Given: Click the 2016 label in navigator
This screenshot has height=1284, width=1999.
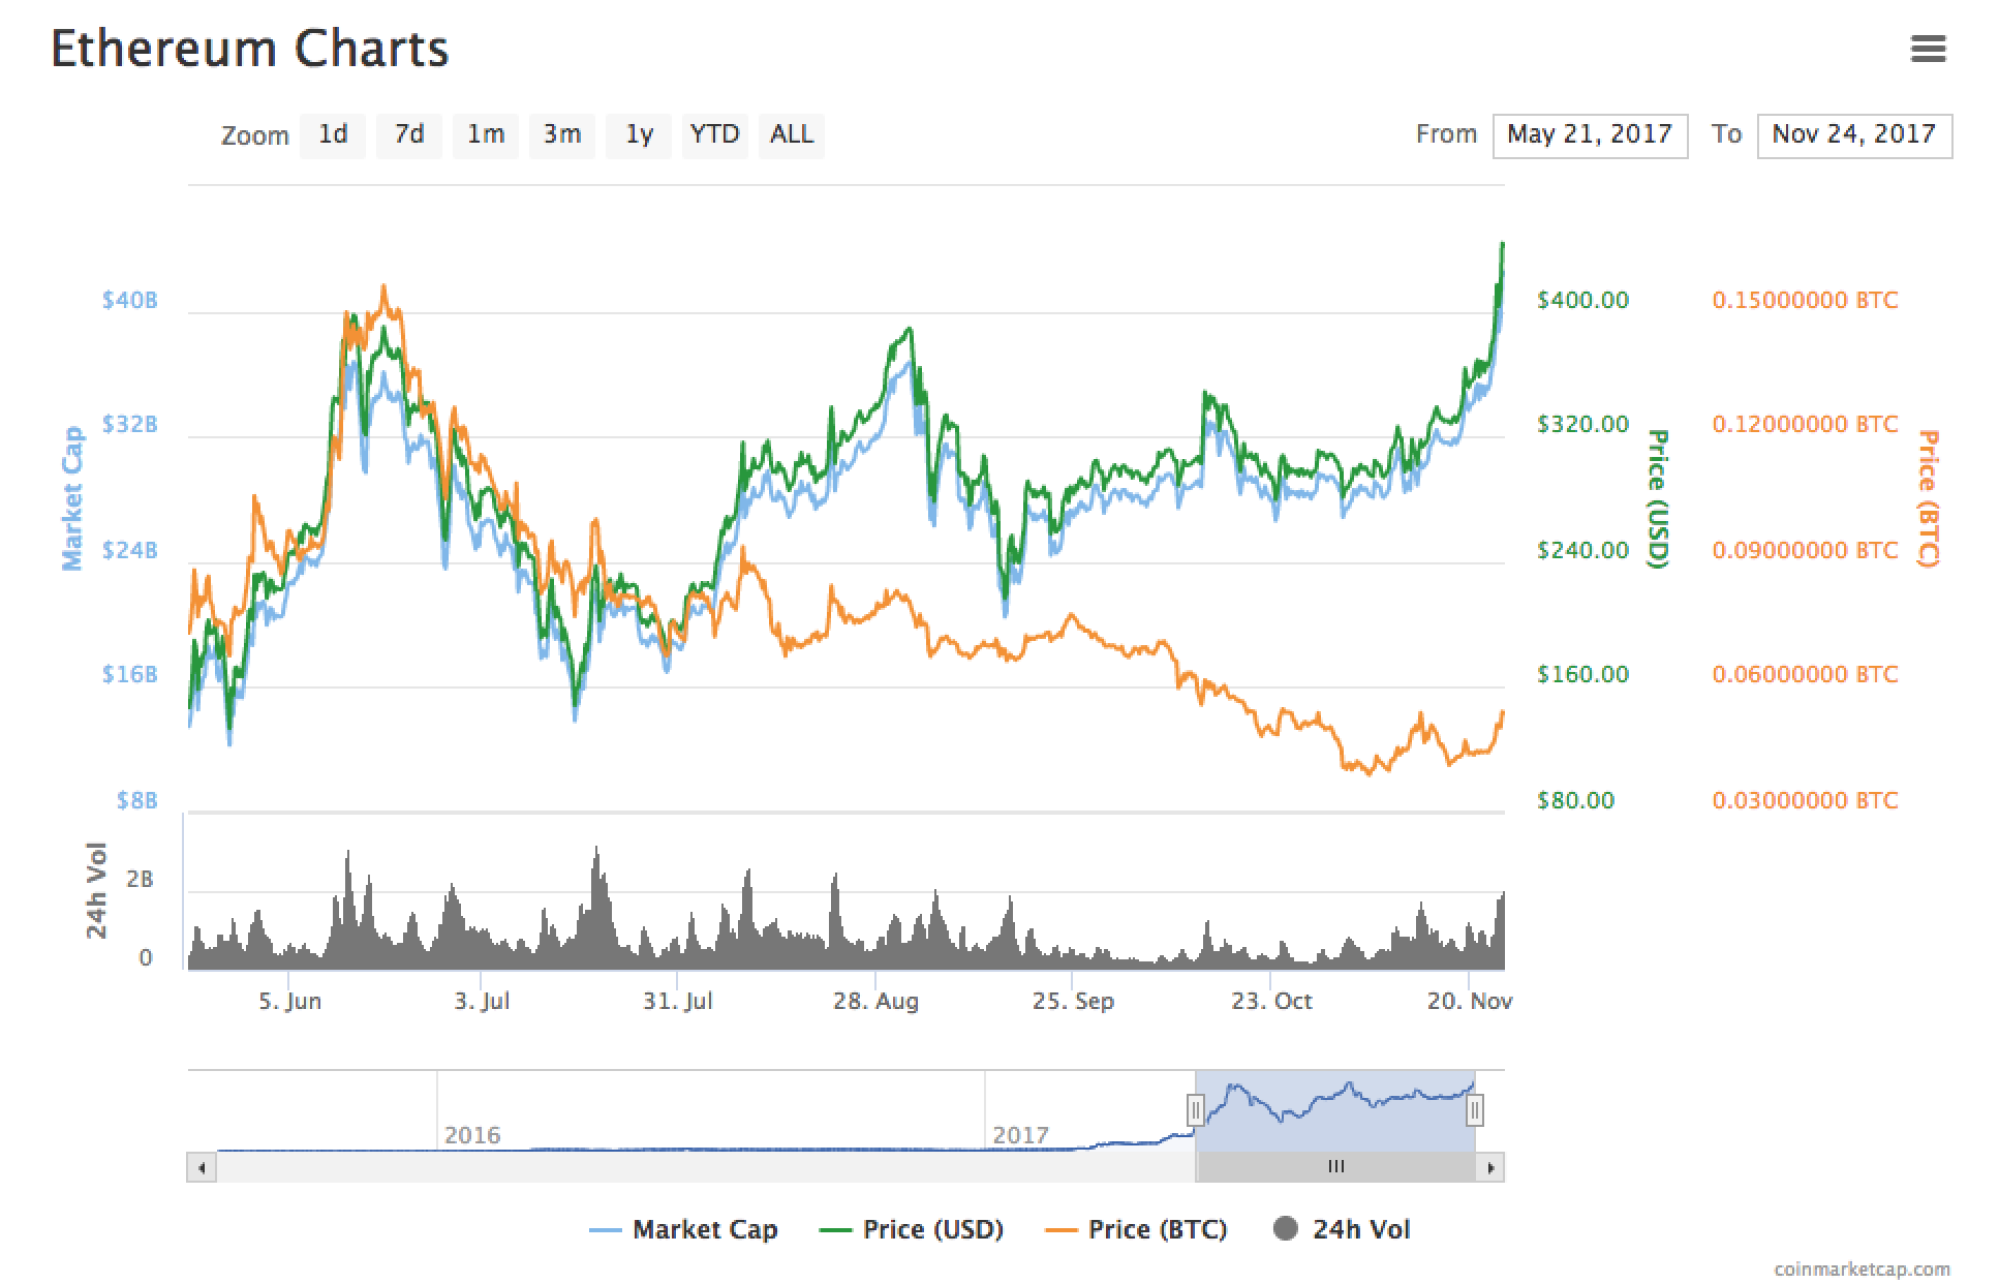Looking at the screenshot, I should click(x=472, y=1135).
